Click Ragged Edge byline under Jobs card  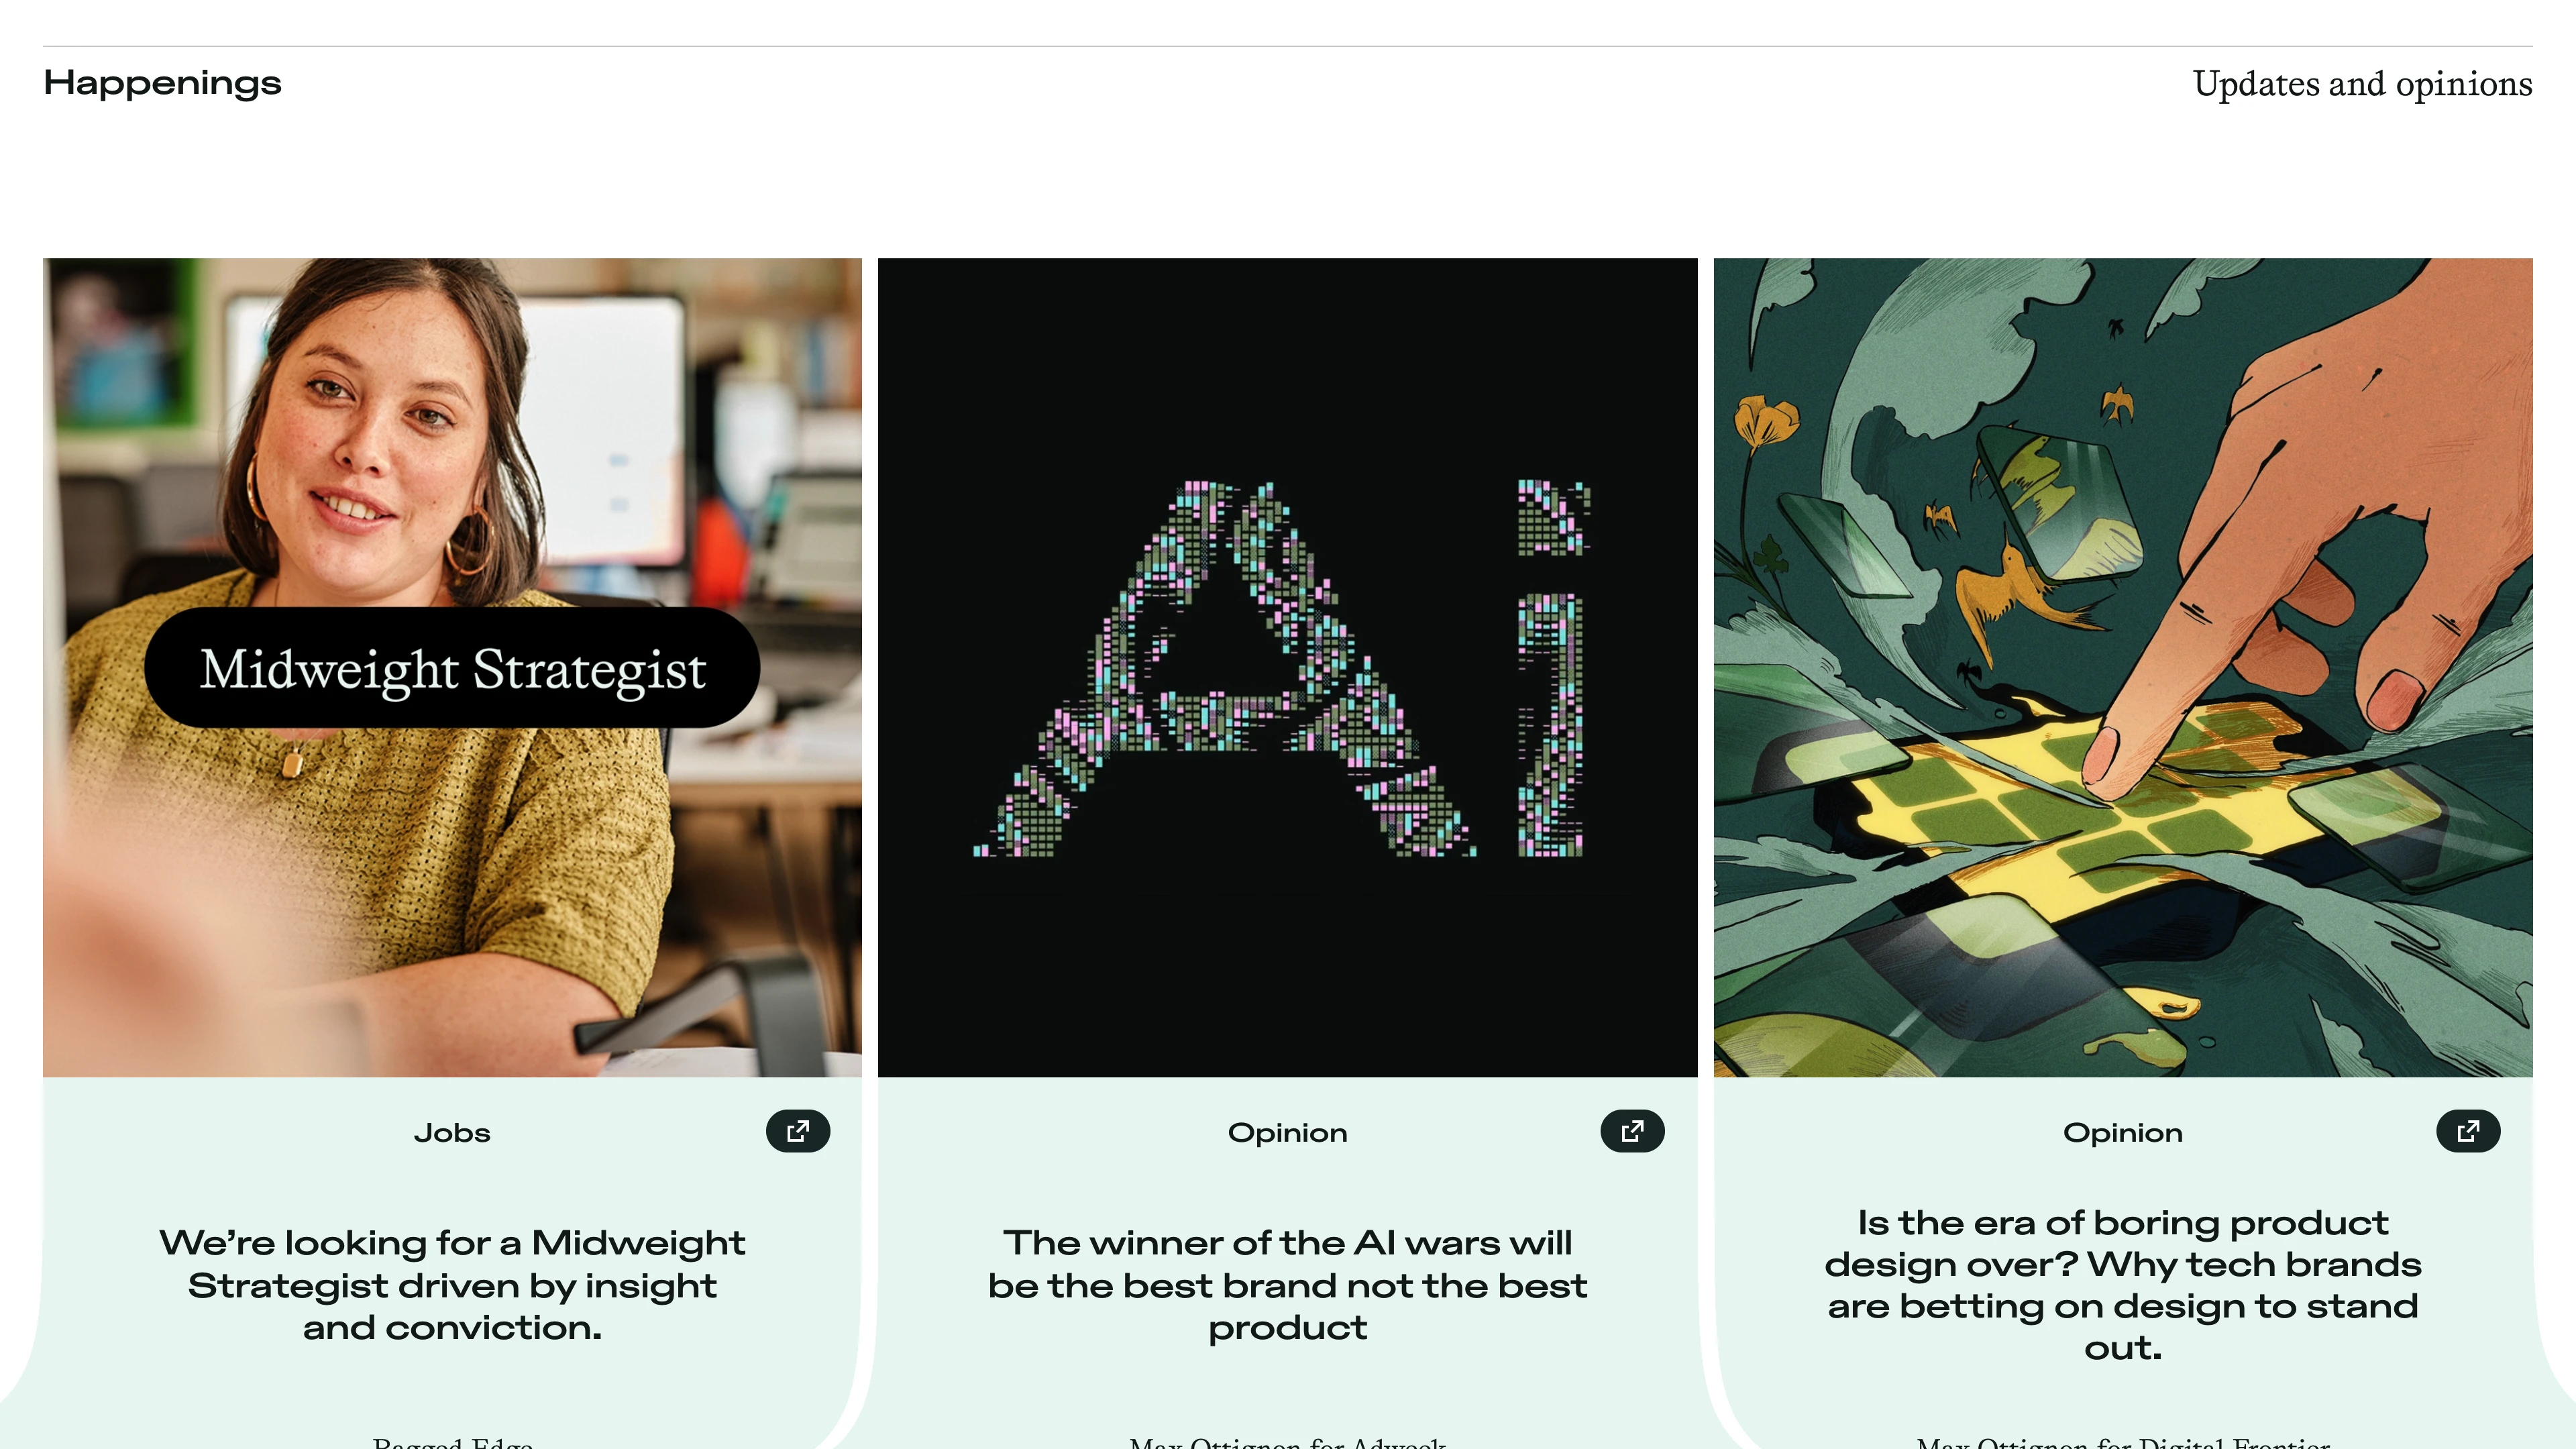coord(452,1442)
